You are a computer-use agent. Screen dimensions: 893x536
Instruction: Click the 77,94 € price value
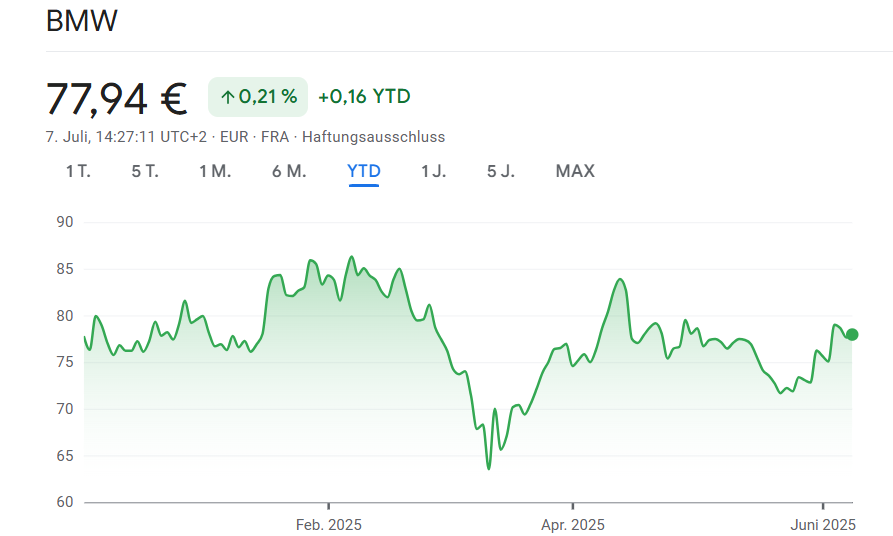tap(116, 99)
